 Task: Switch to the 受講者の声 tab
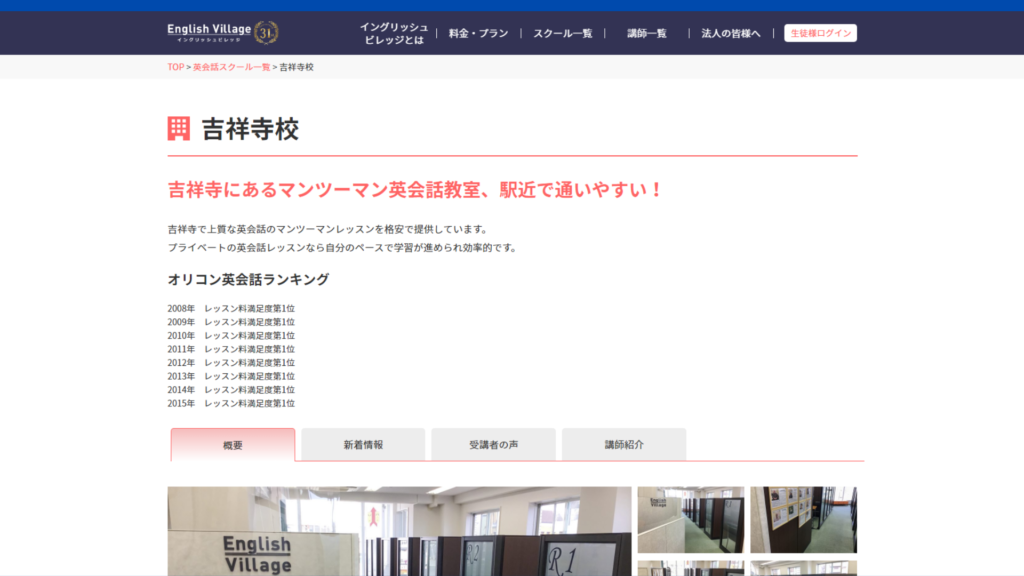(x=493, y=444)
